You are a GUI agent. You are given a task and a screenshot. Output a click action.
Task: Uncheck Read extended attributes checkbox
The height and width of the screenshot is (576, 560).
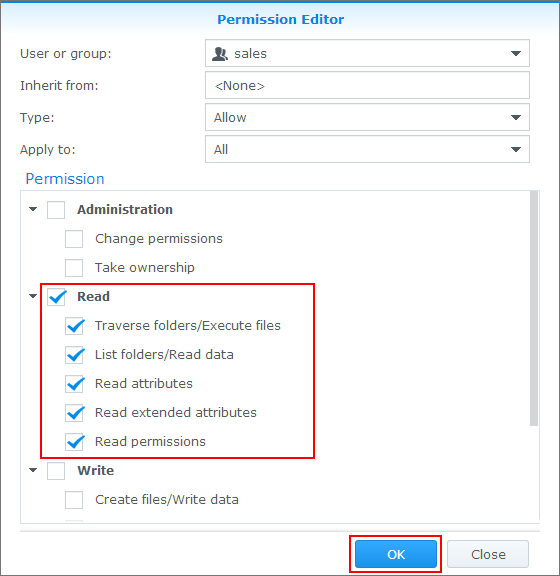pyautogui.click(x=74, y=413)
